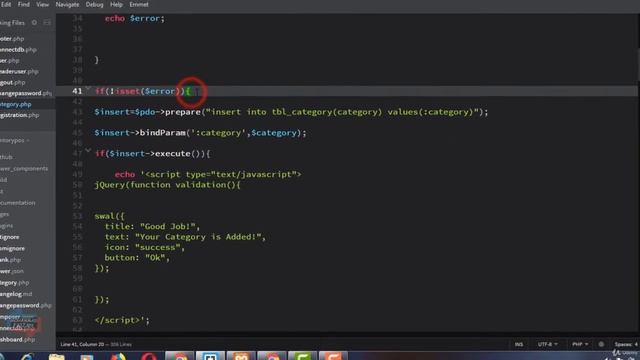Change the Spaces: 4 indentation setting

[626, 344]
